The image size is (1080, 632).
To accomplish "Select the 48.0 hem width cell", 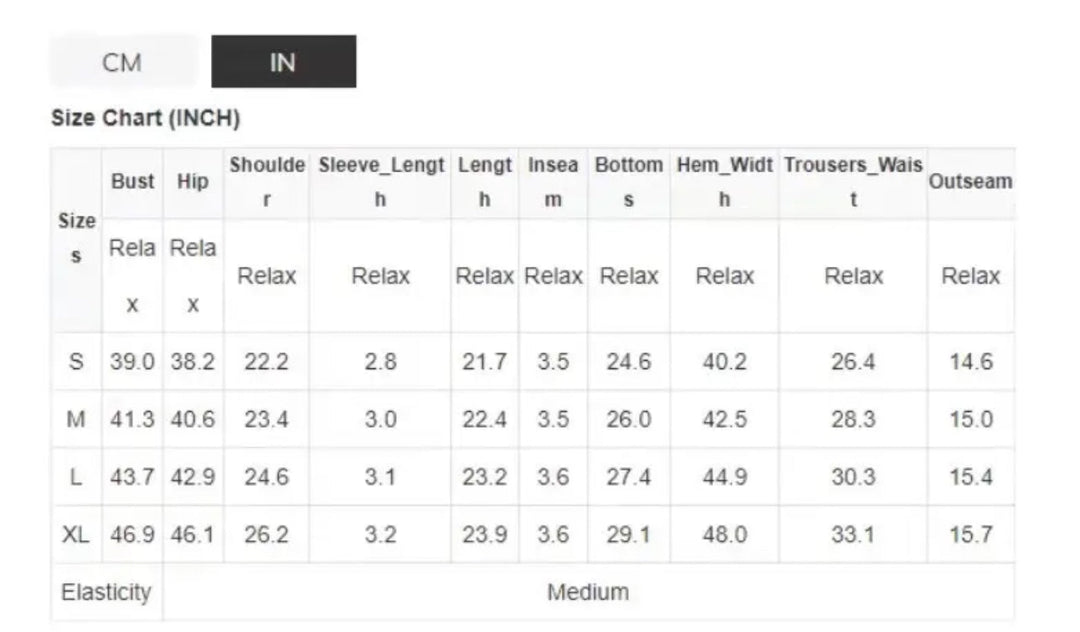I will pyautogui.click(x=724, y=535).
